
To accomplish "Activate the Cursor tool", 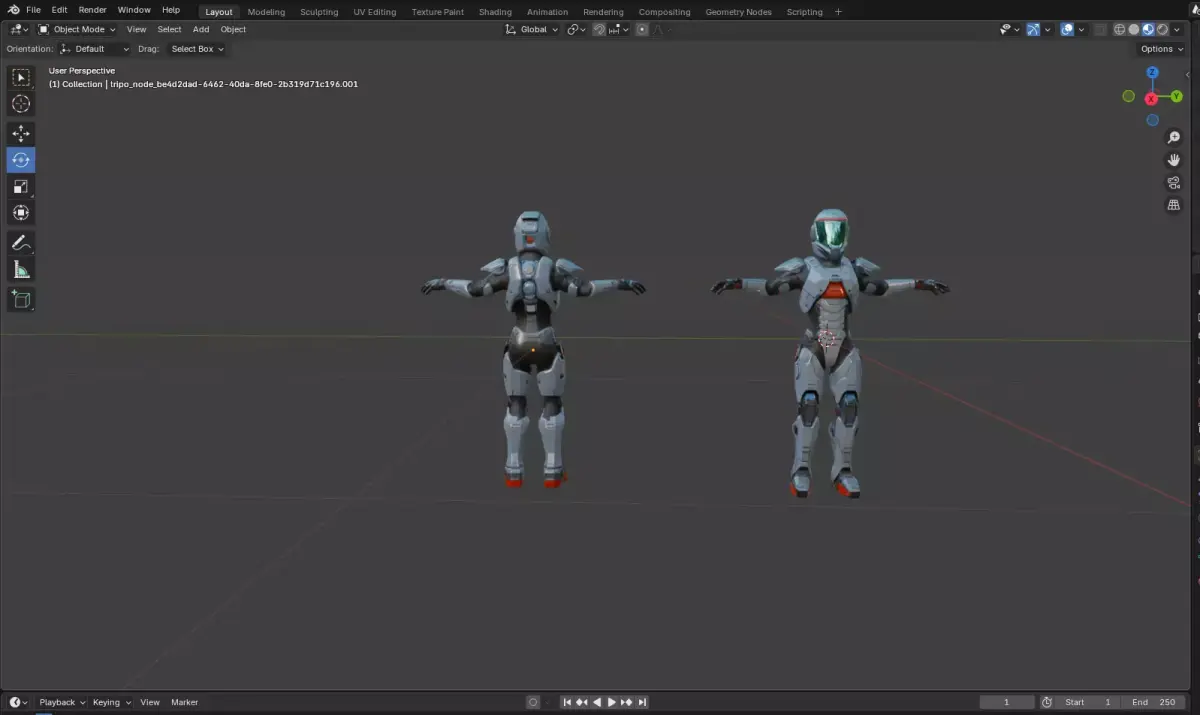I will click(21, 104).
